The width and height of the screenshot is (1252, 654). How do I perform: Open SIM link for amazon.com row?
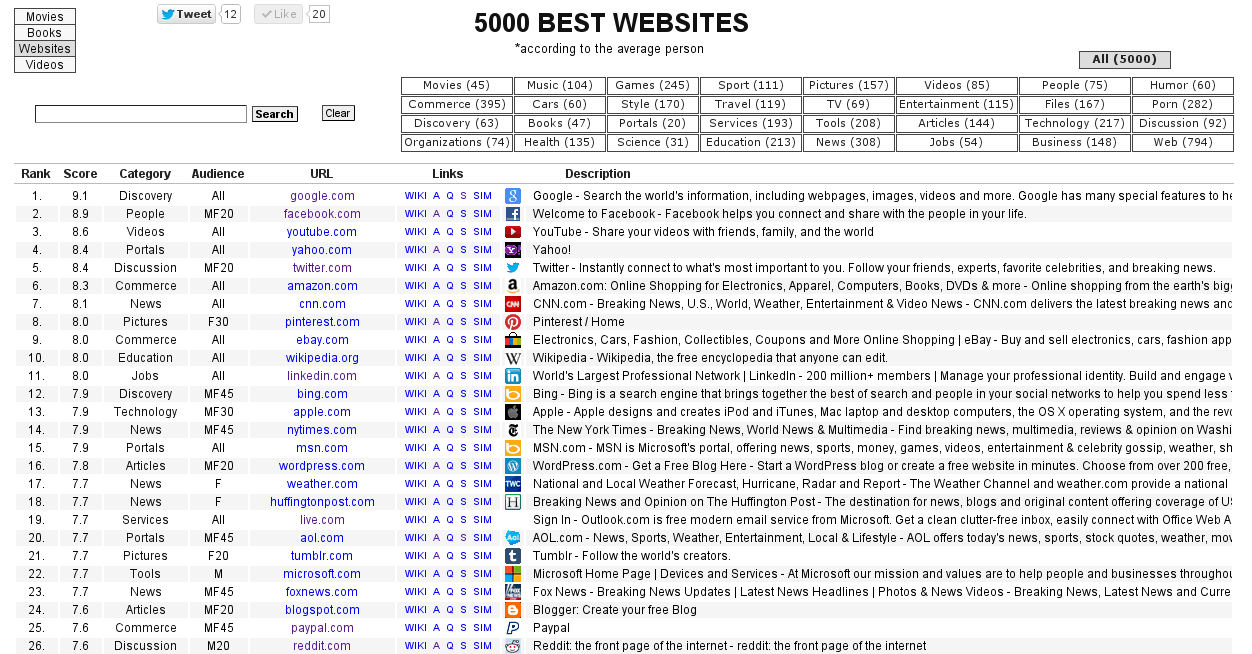[483, 286]
